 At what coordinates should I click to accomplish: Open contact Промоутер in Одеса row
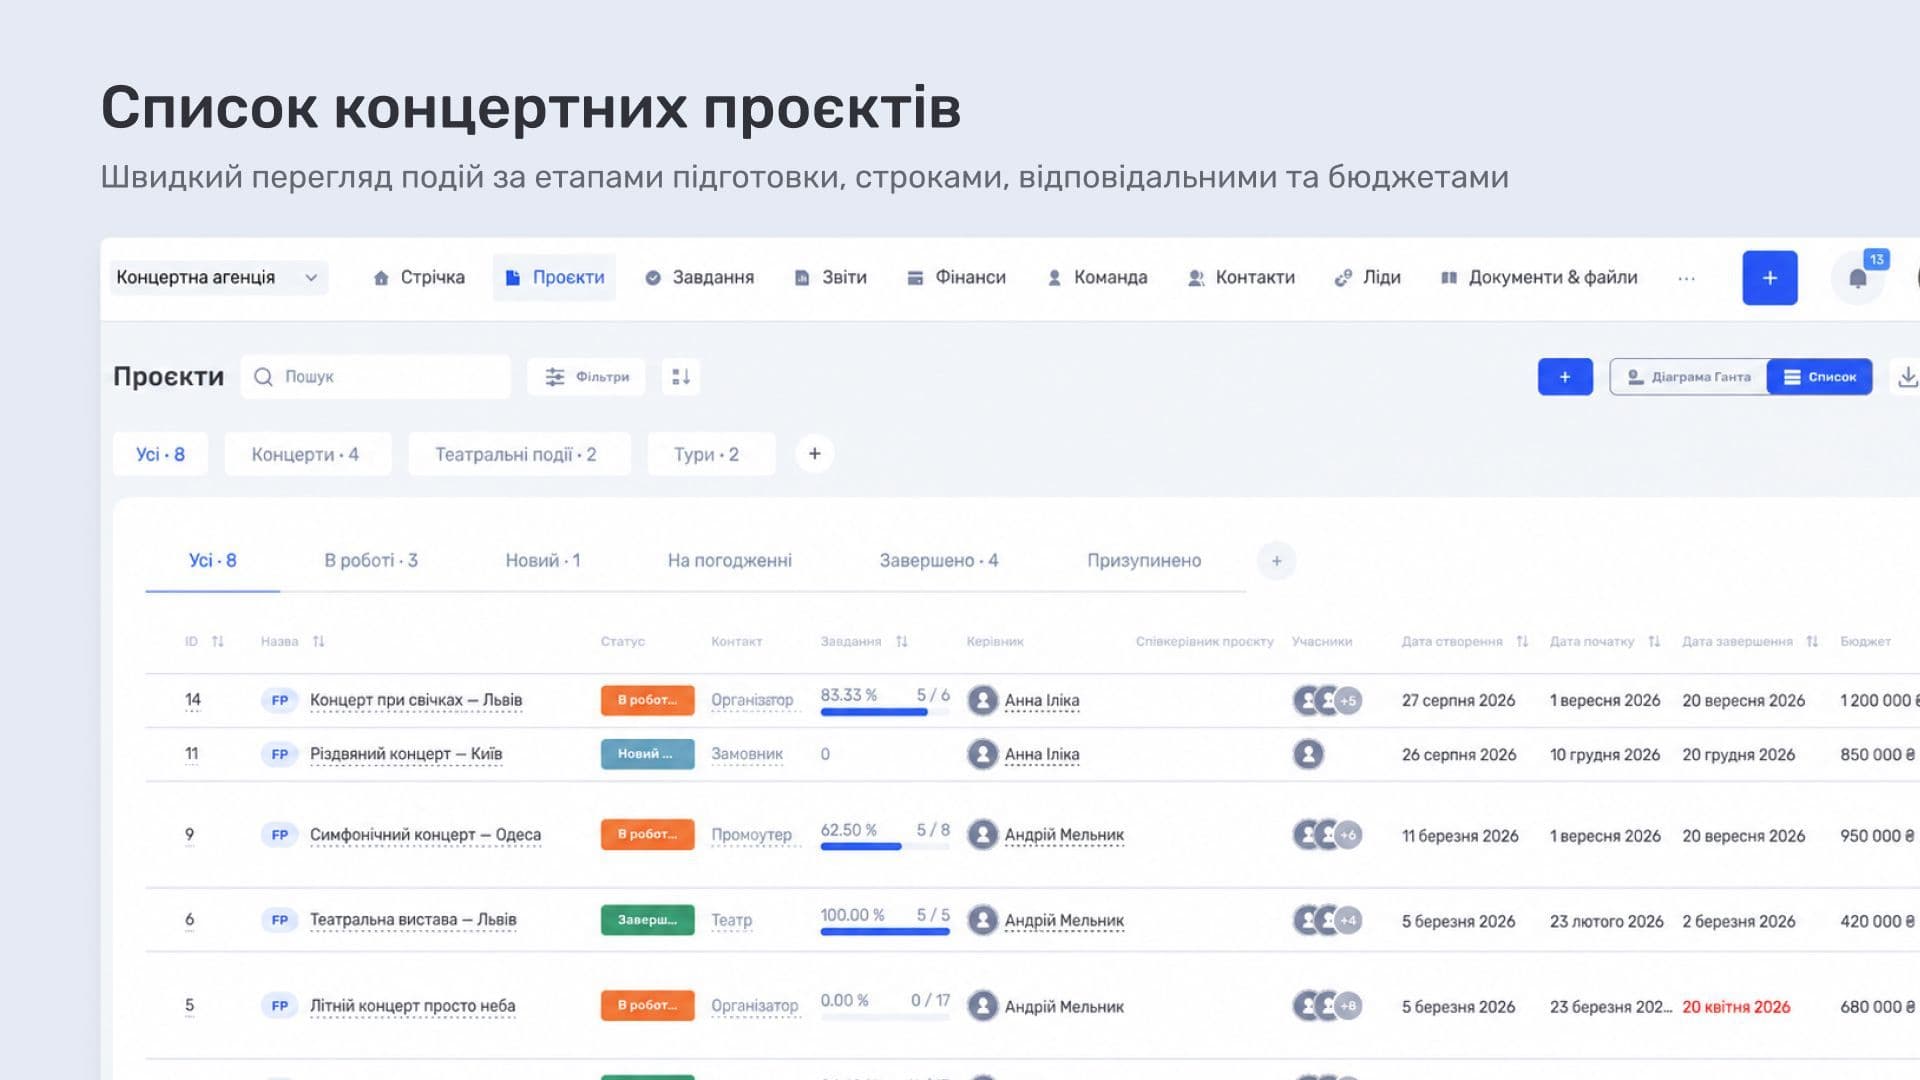(x=751, y=835)
